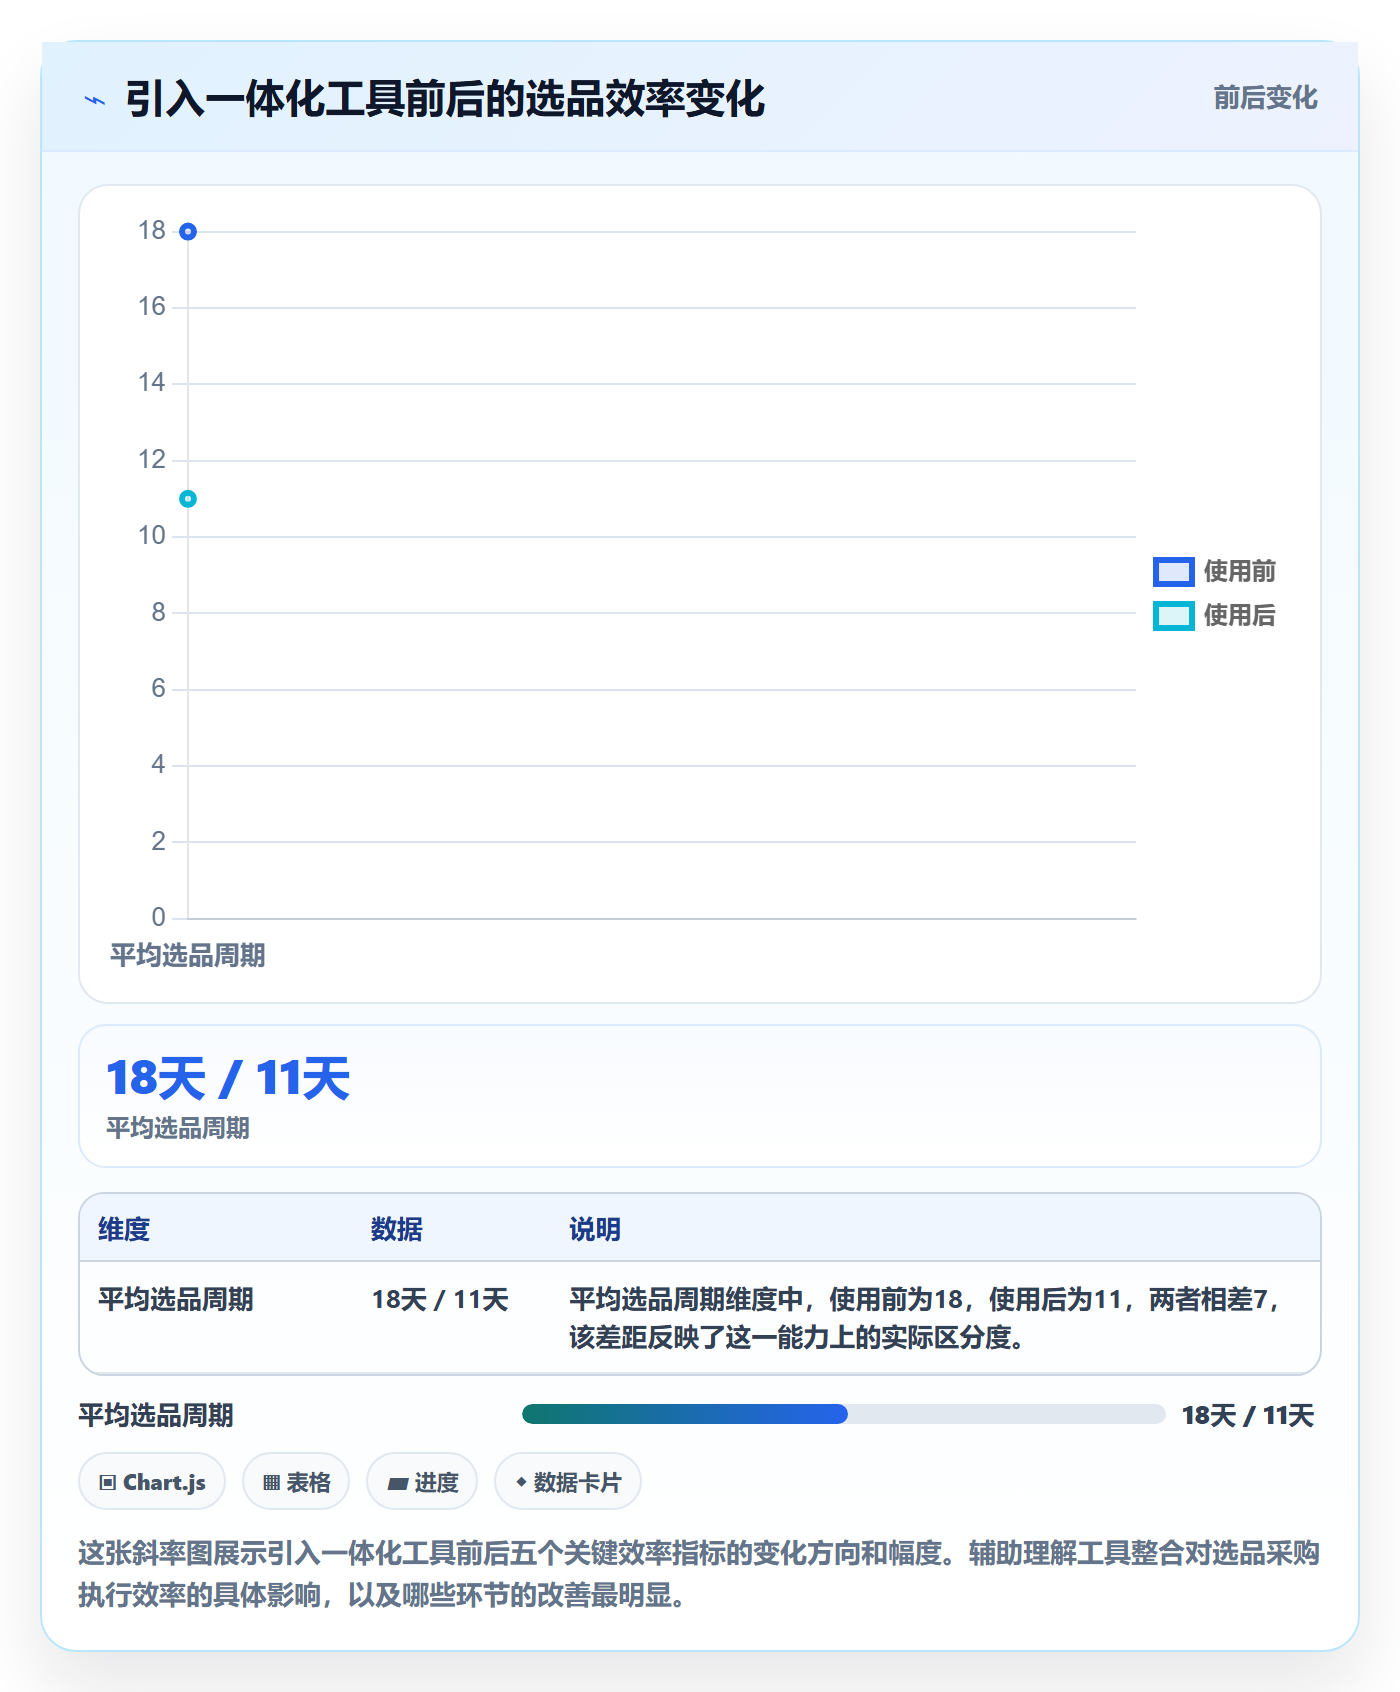Click the 说明 table column header
Image resolution: width=1400 pixels, height=1692 pixels.
point(595,1229)
